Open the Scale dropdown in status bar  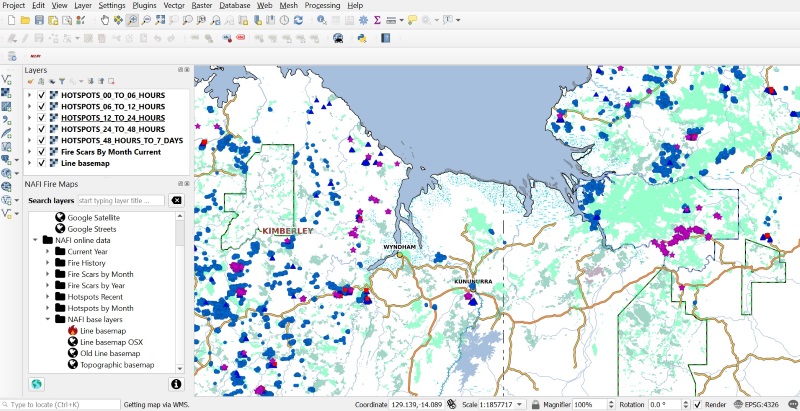[519, 405]
